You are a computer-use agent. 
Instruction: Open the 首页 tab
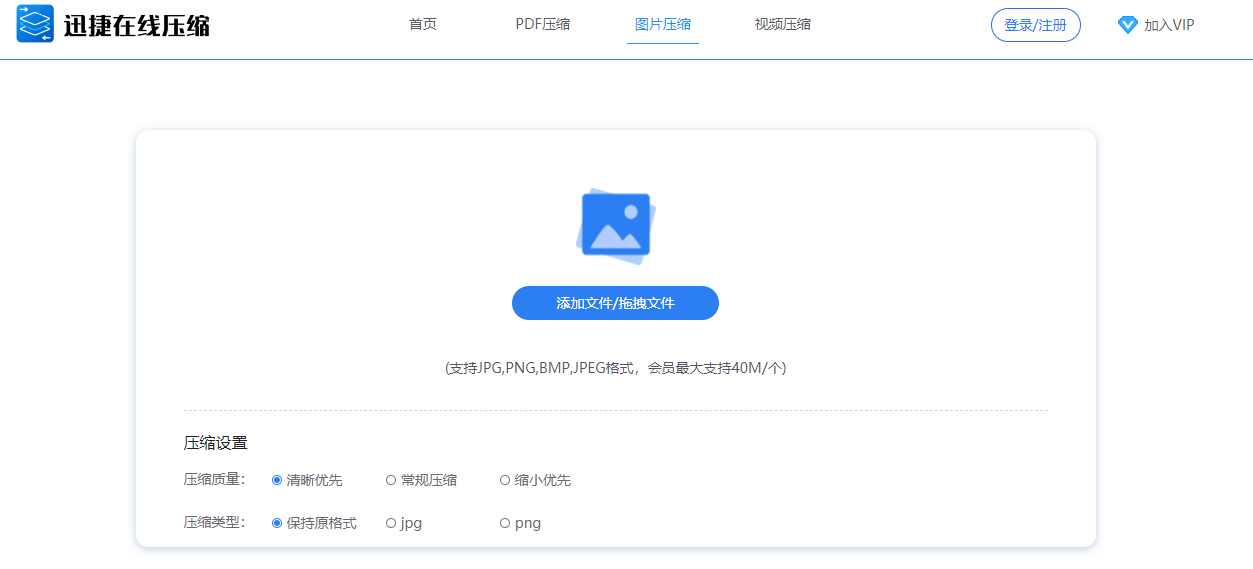tap(423, 24)
